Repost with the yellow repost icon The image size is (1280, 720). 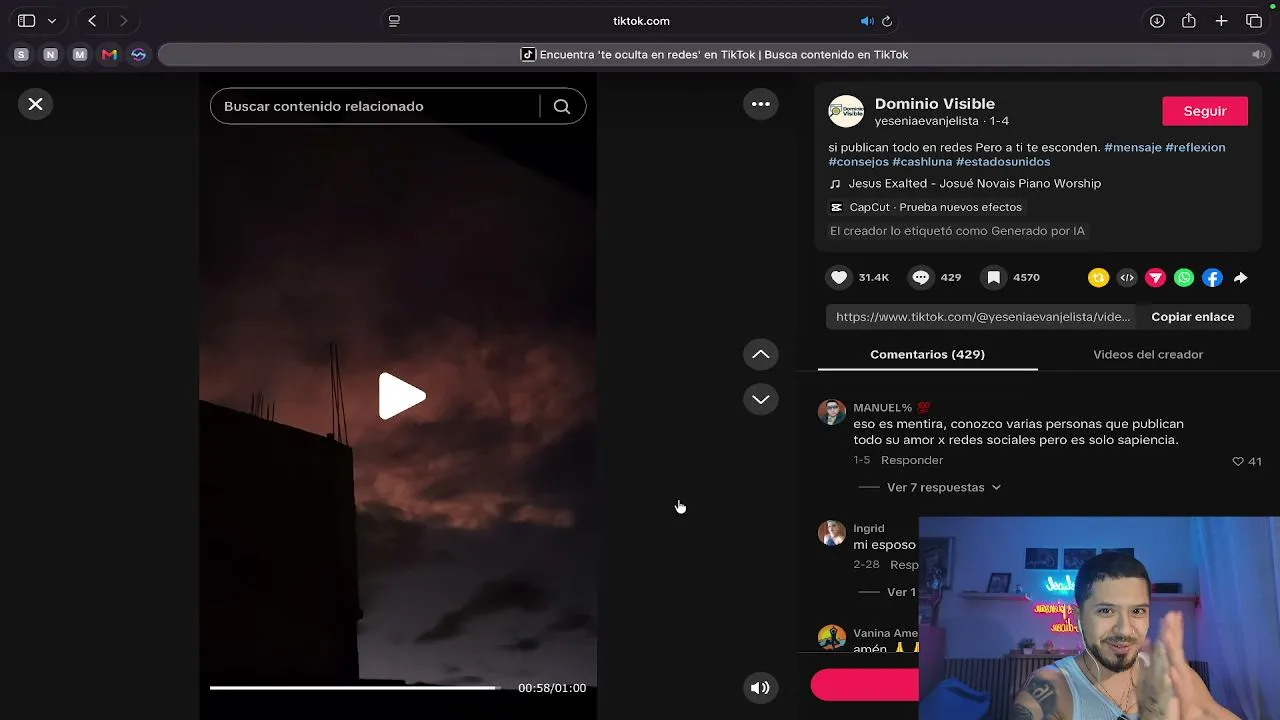(1098, 278)
